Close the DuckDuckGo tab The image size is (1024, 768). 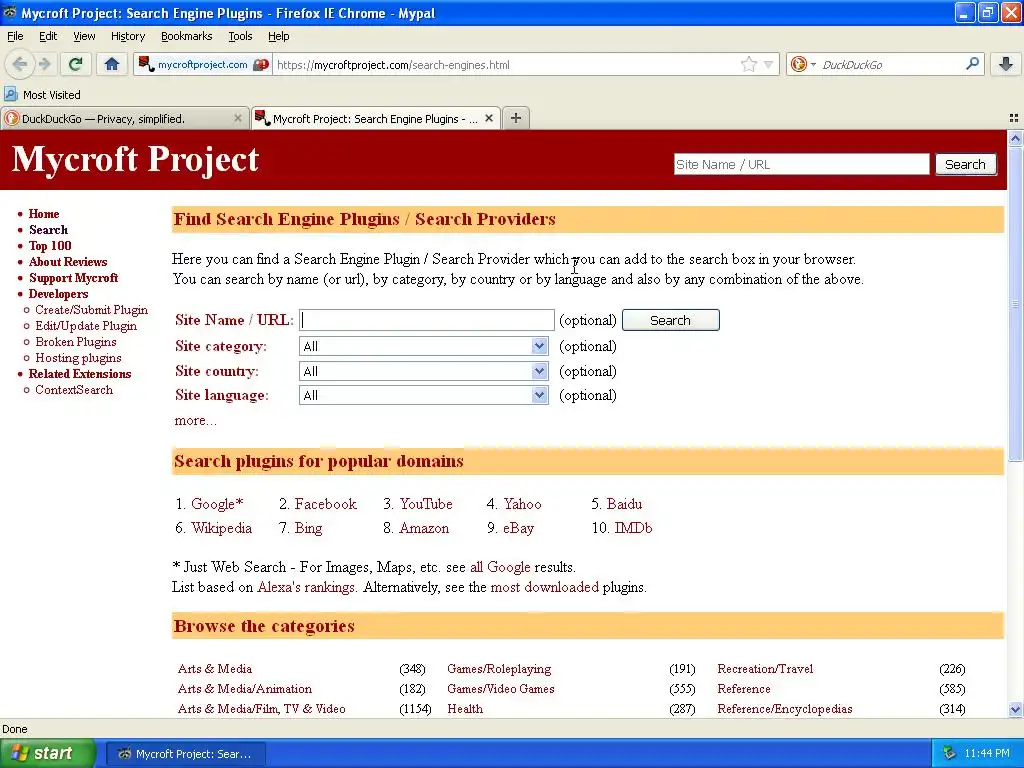coord(238,118)
